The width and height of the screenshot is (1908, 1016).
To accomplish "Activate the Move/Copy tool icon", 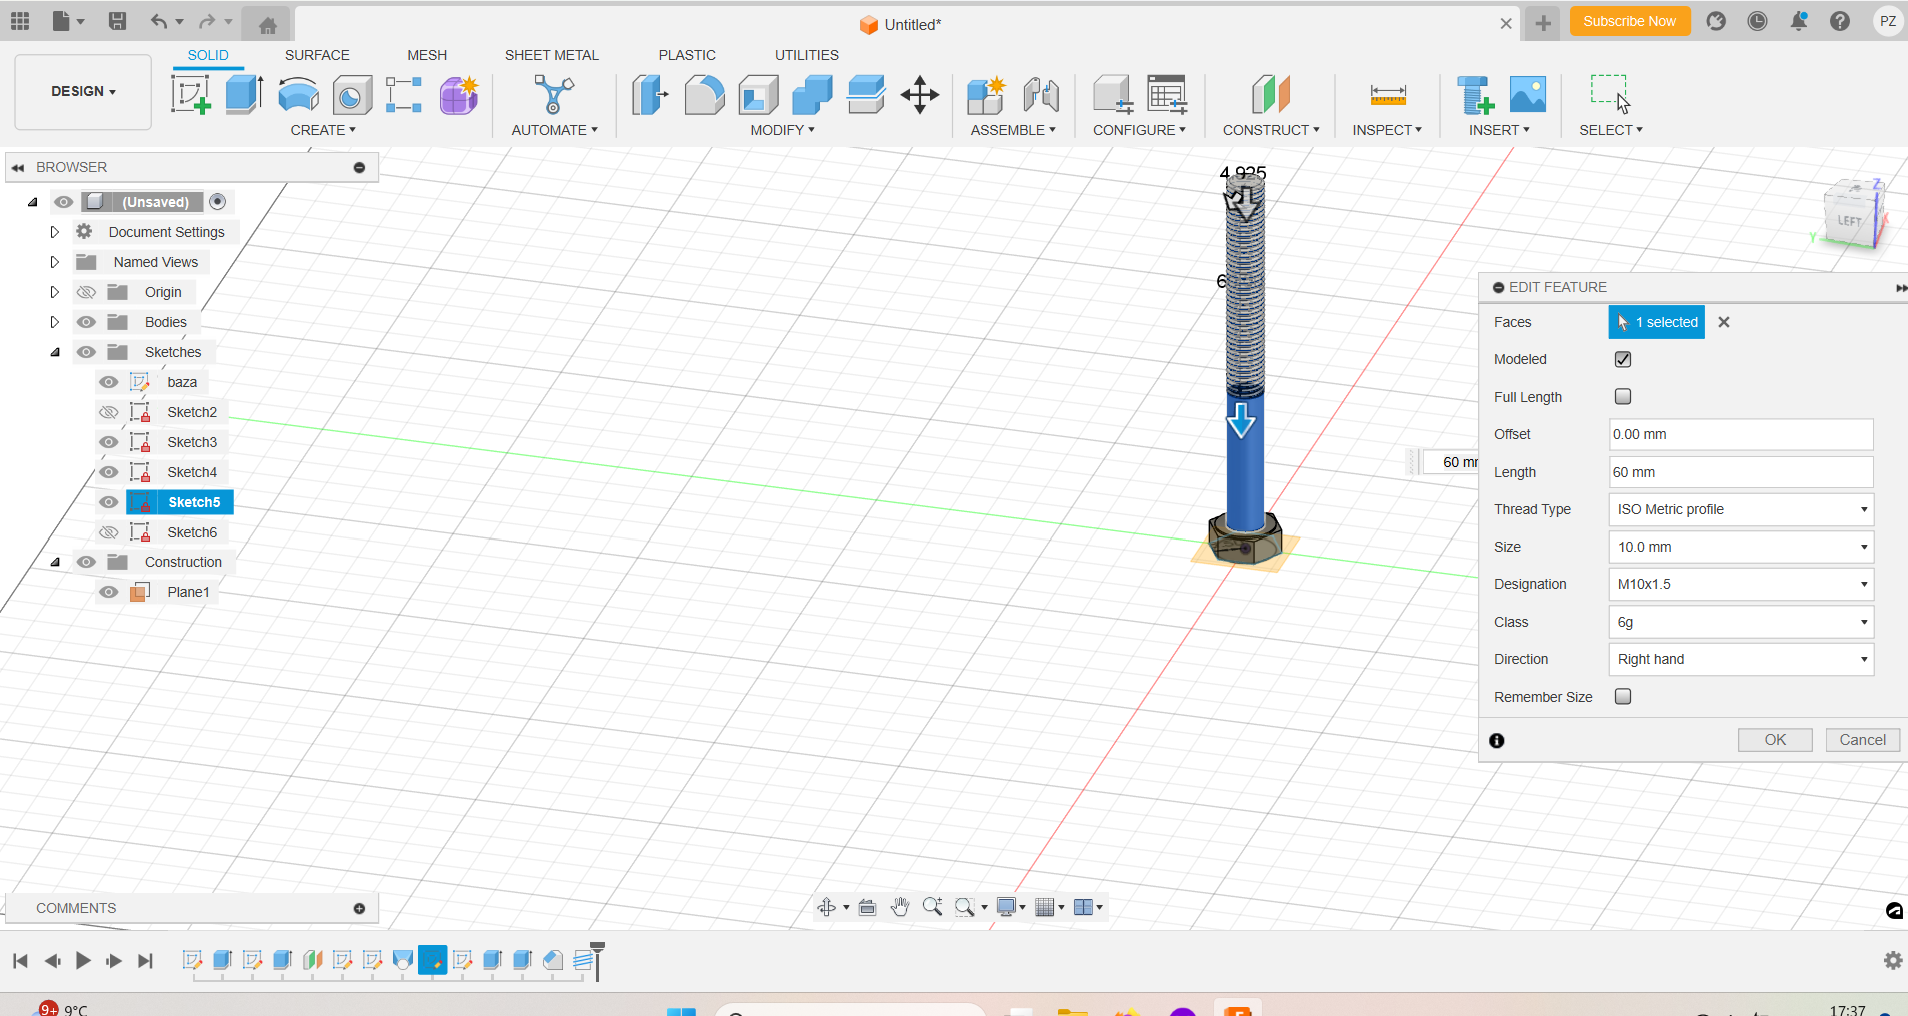I will click(919, 95).
